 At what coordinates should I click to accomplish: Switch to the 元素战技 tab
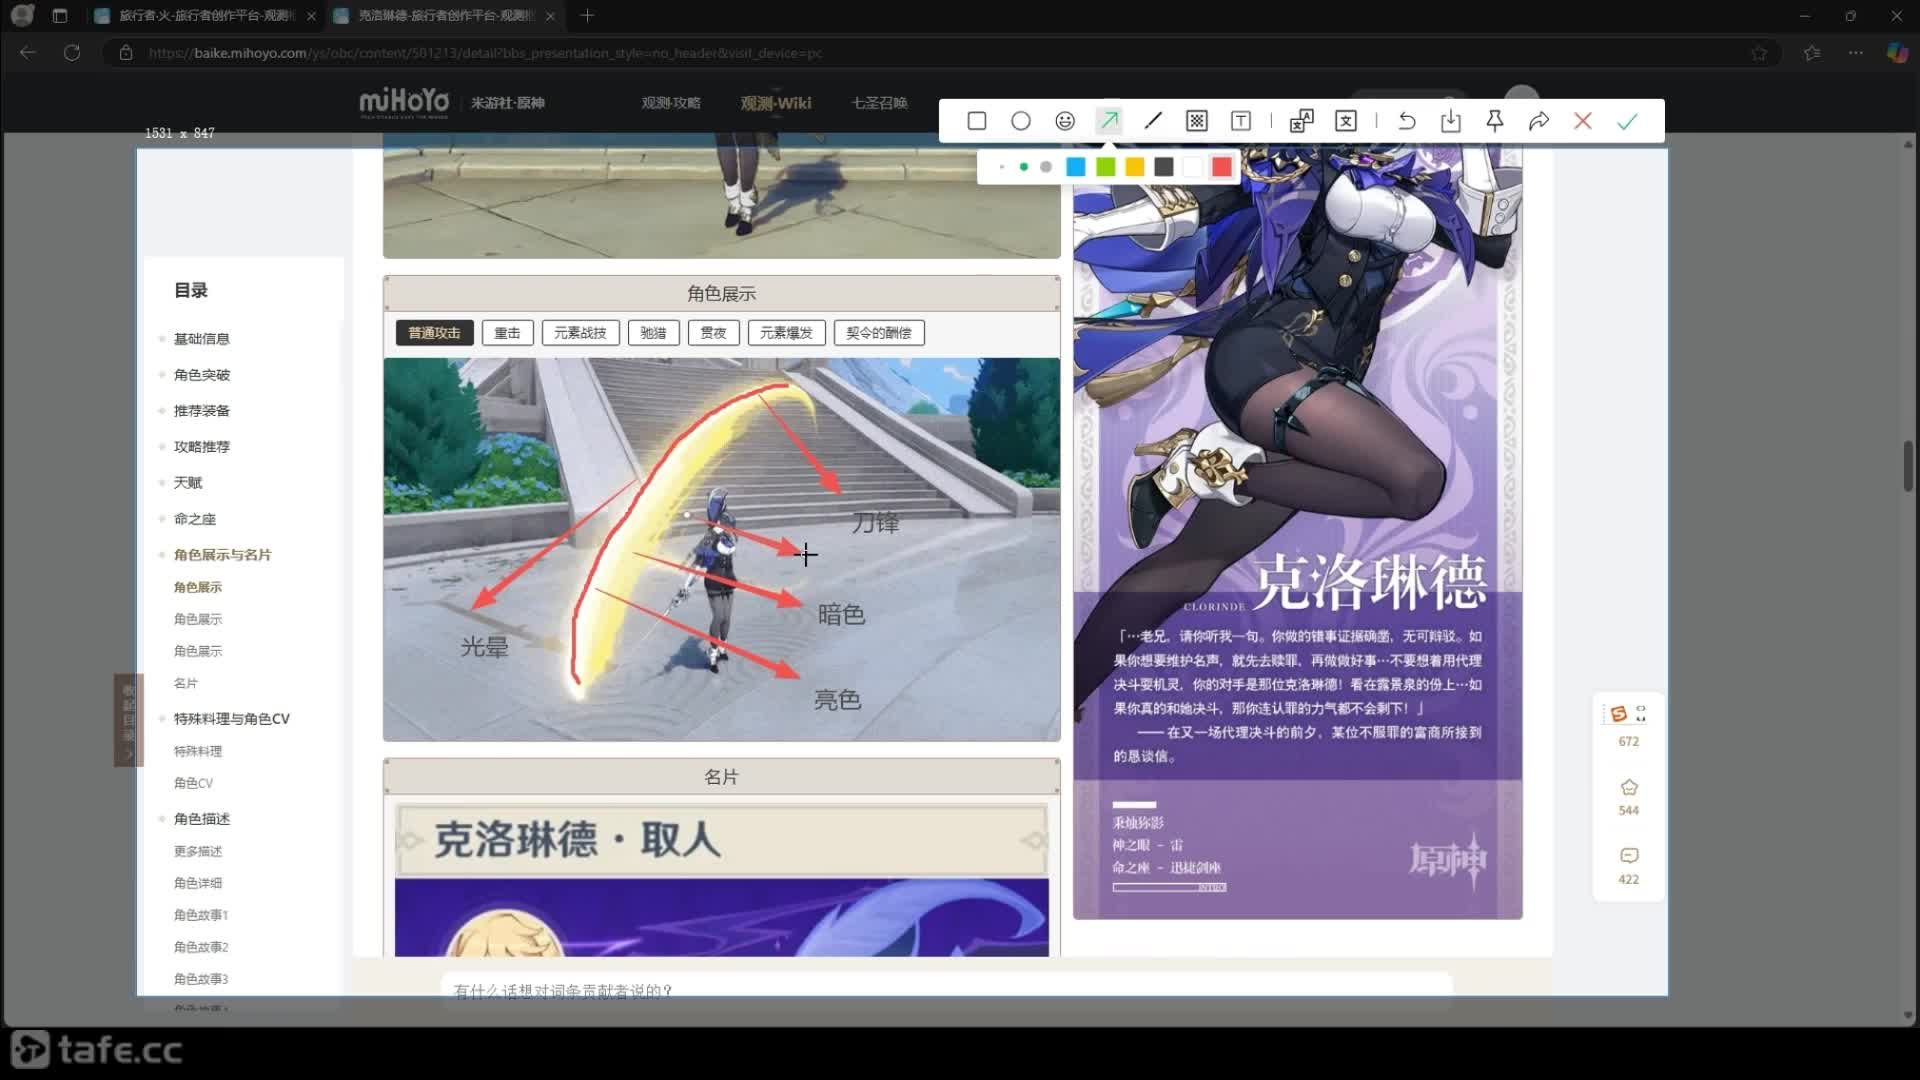coord(580,333)
